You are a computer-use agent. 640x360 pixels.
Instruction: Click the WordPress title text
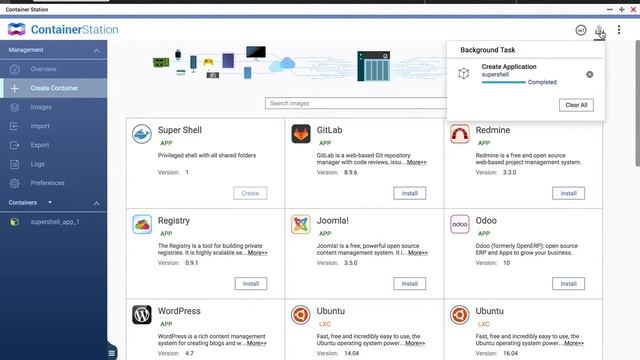pyautogui.click(x=179, y=311)
